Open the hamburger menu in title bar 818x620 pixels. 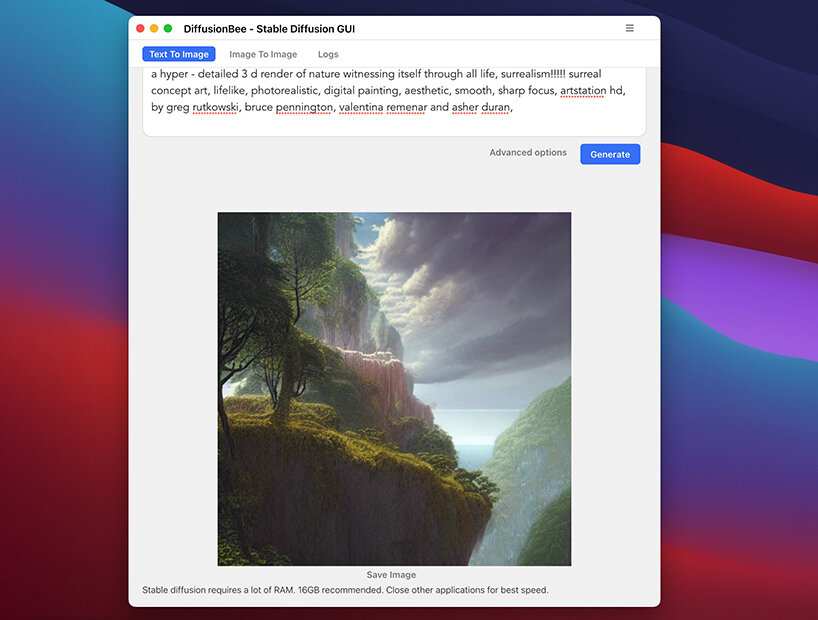pyautogui.click(x=629, y=28)
